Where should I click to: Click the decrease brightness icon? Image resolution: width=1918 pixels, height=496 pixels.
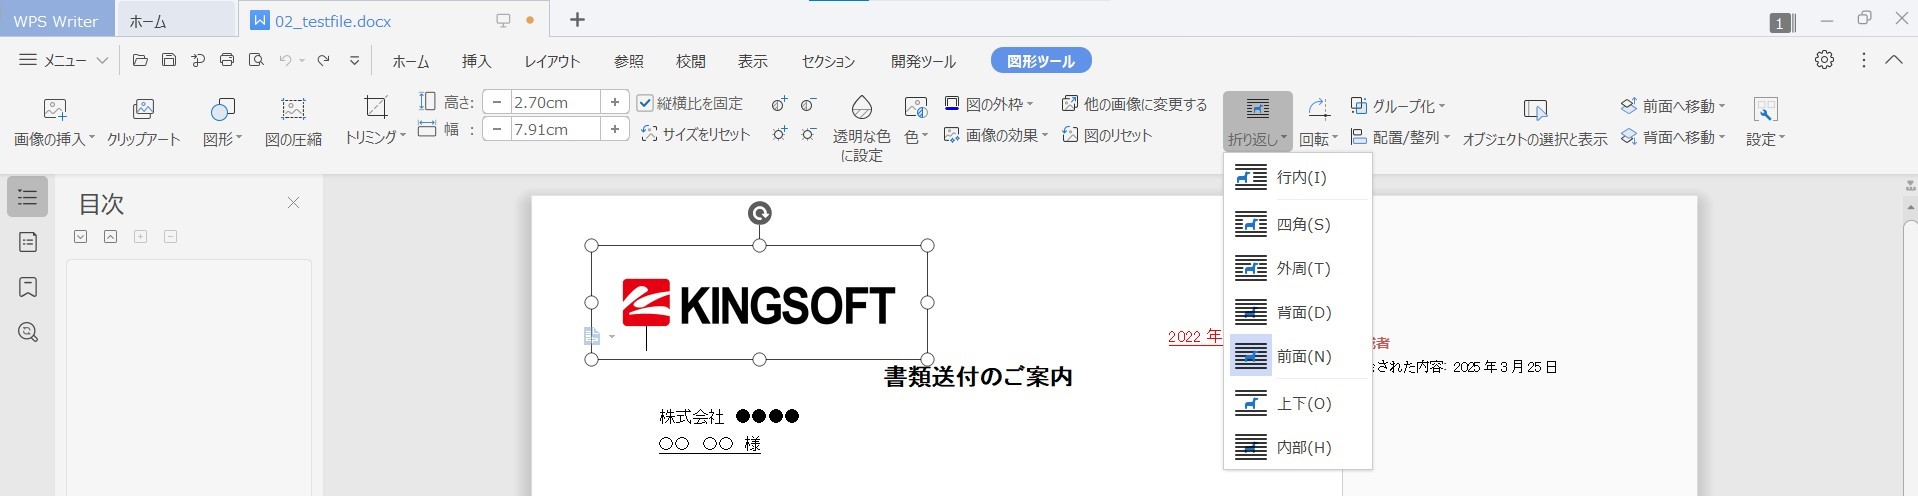click(809, 133)
